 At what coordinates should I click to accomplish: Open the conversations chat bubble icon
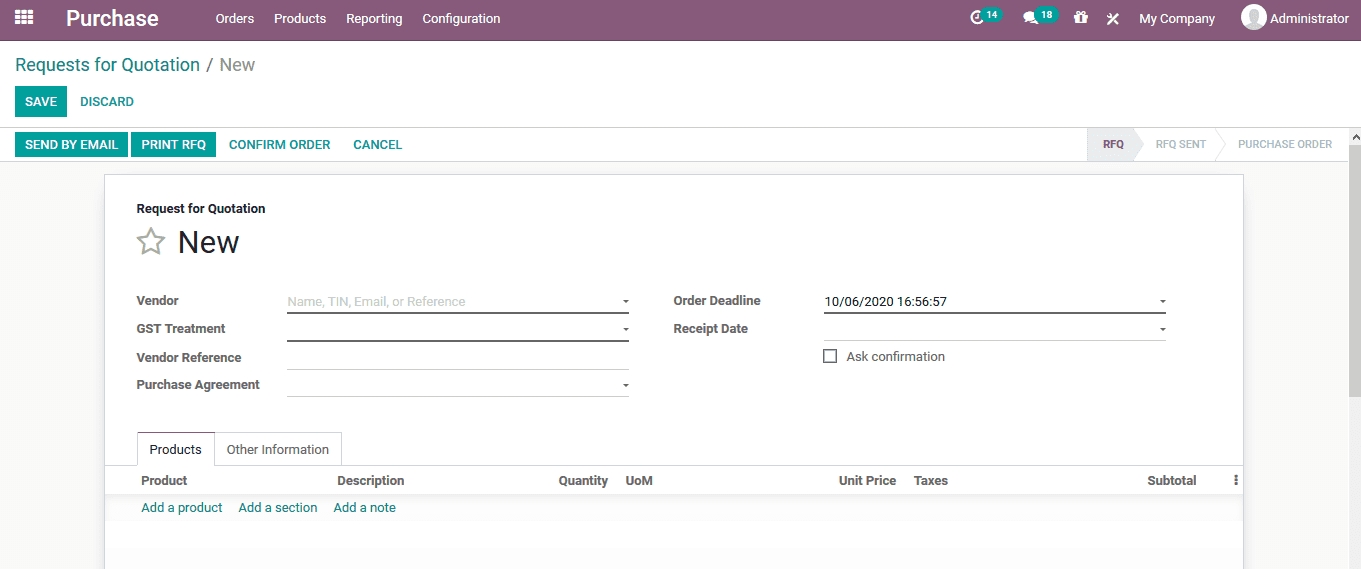[x=1031, y=18]
